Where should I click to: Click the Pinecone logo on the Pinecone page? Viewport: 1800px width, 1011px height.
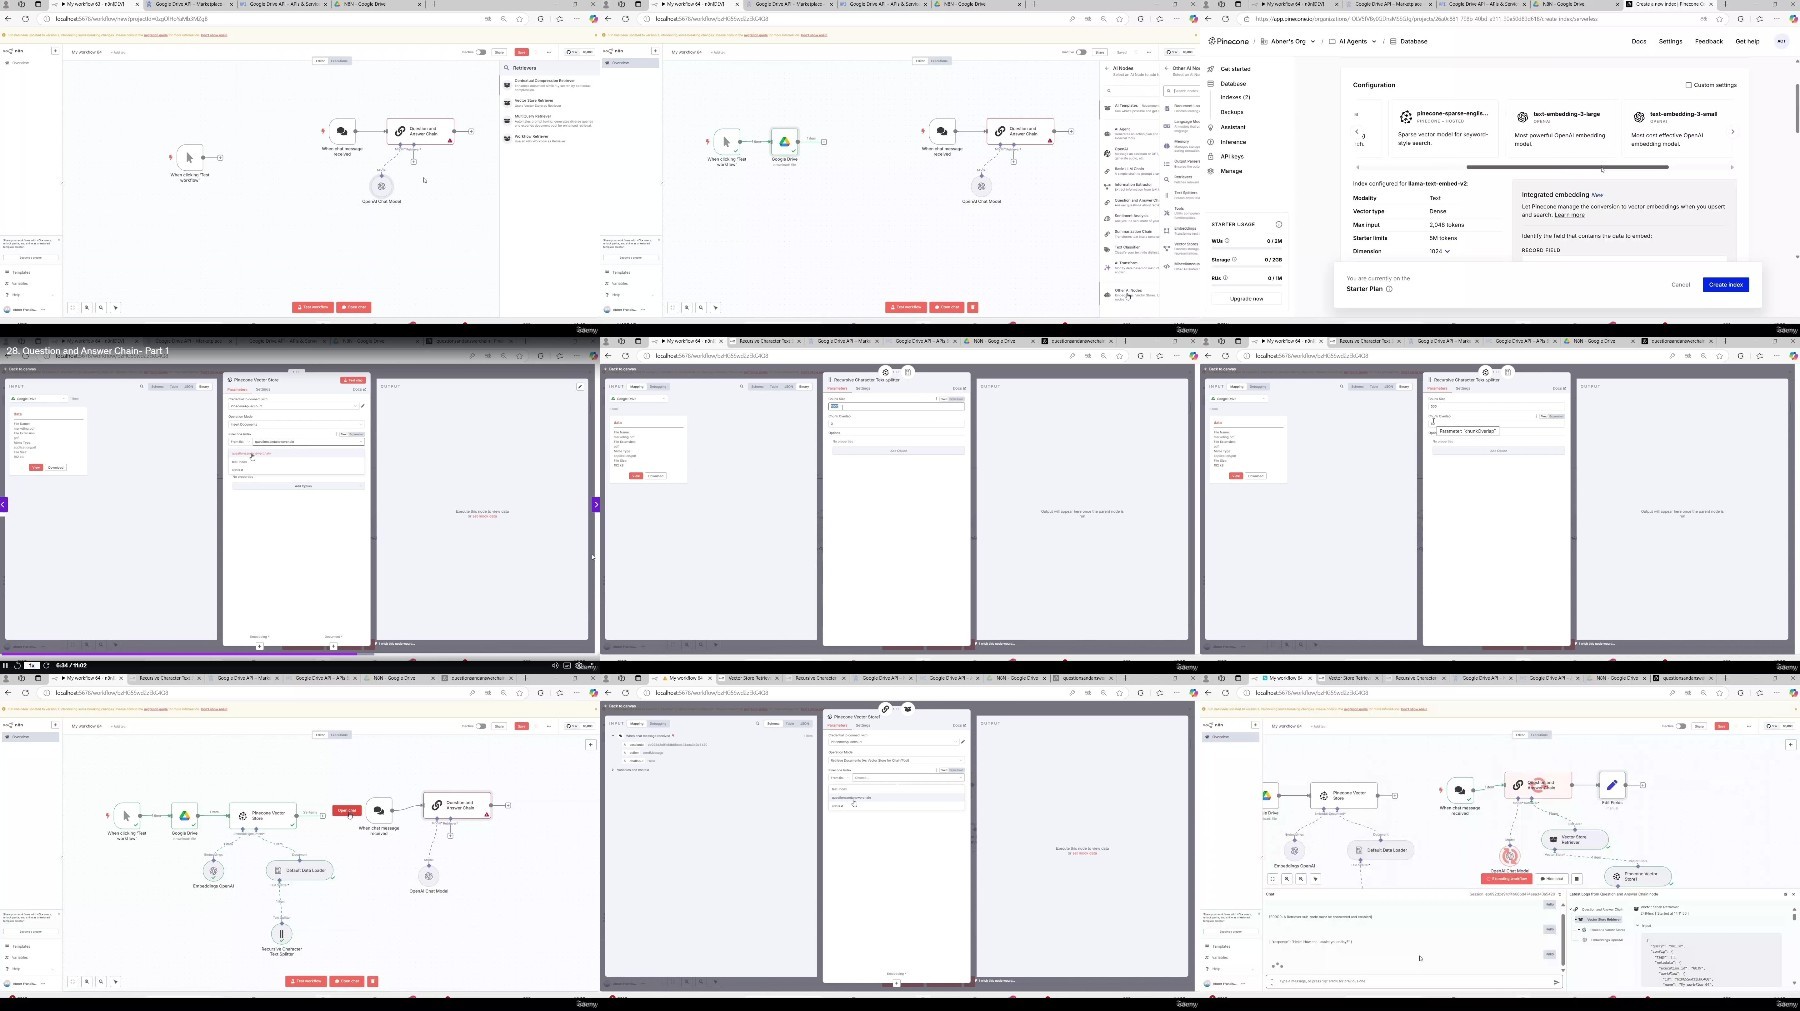point(1229,41)
